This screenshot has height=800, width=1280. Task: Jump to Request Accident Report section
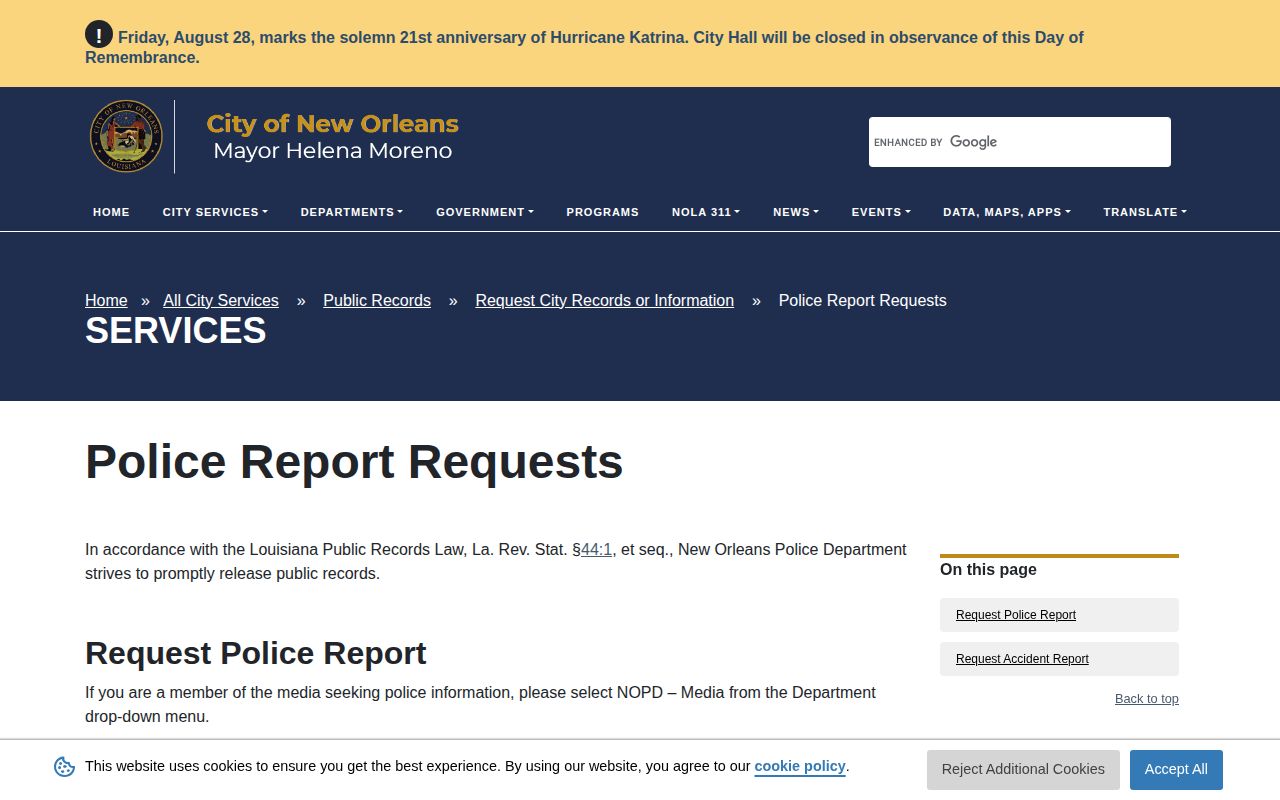(1059, 659)
